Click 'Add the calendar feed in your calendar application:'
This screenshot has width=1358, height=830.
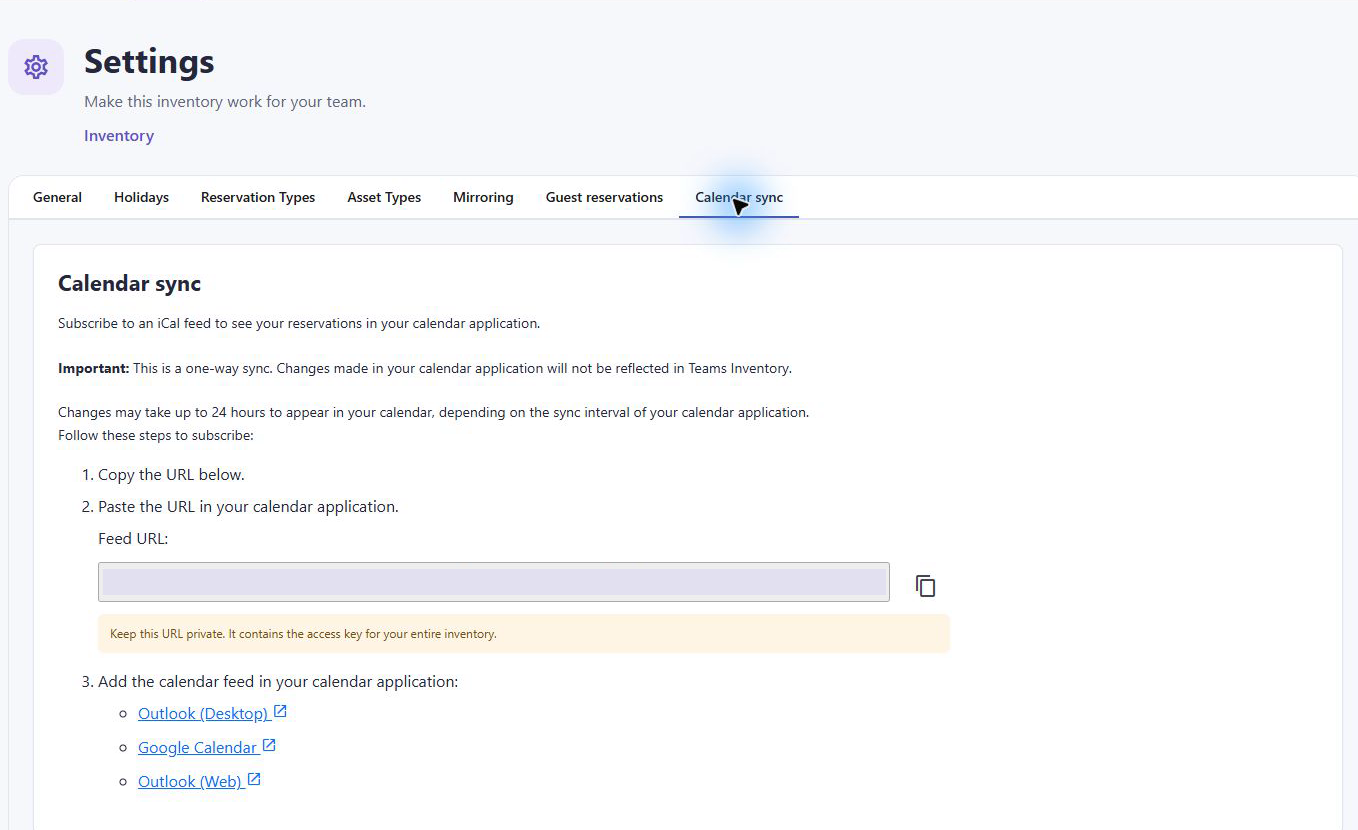click(278, 682)
